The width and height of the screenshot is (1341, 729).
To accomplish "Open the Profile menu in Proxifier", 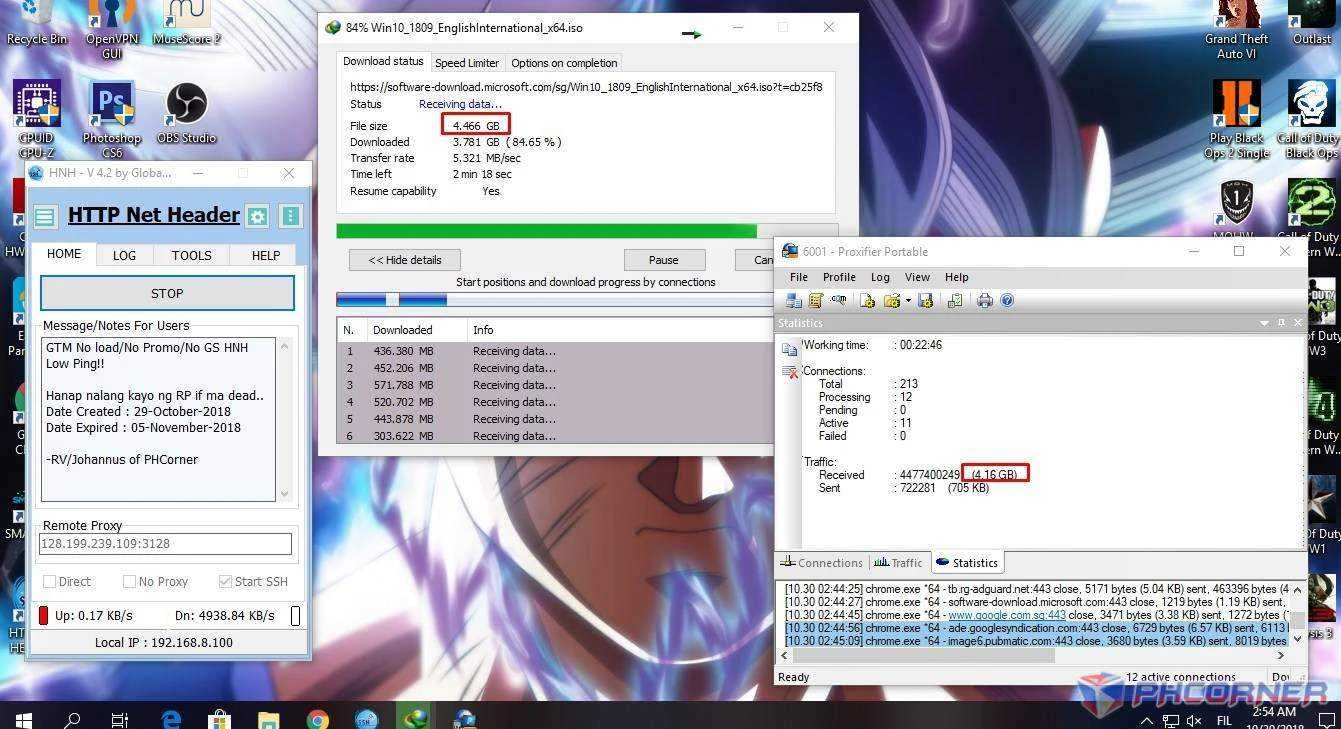I will (x=839, y=277).
